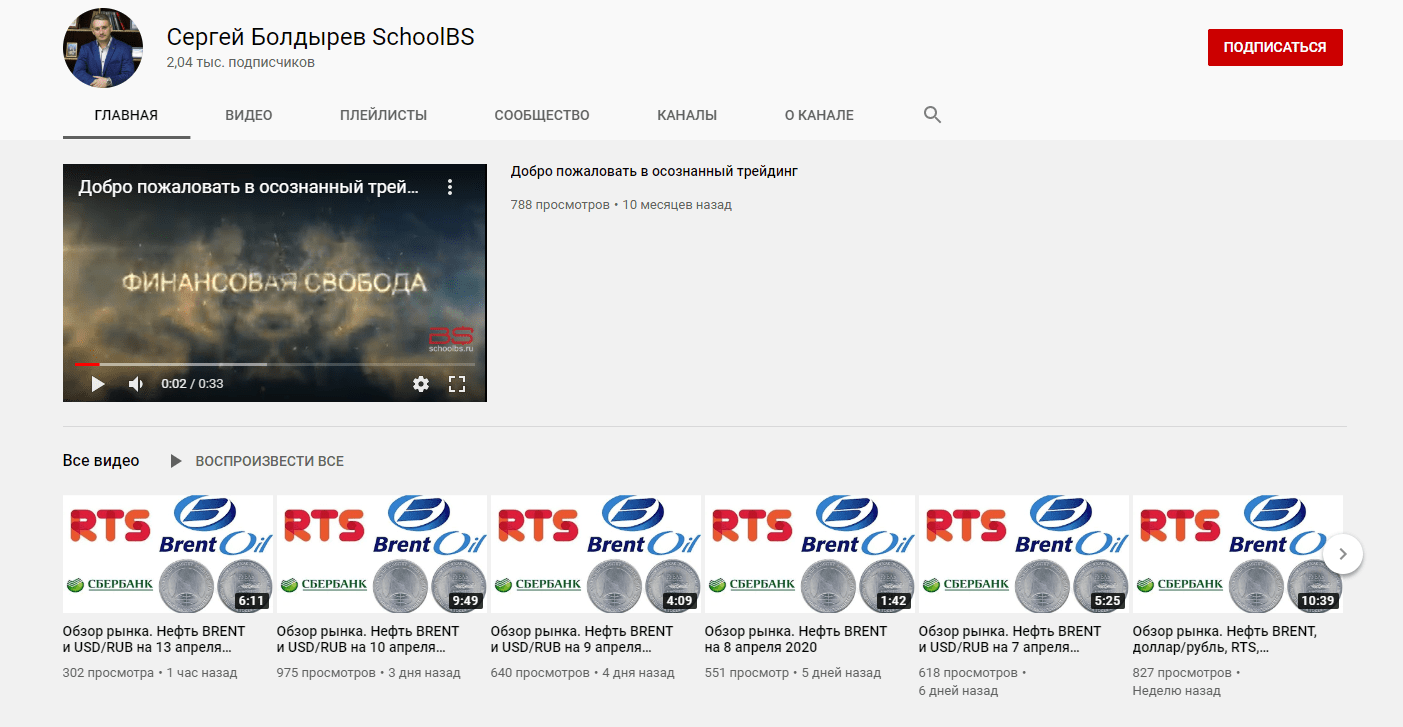Open the Плейлисты tab
Image resolution: width=1403 pixels, height=727 pixels.
[383, 115]
